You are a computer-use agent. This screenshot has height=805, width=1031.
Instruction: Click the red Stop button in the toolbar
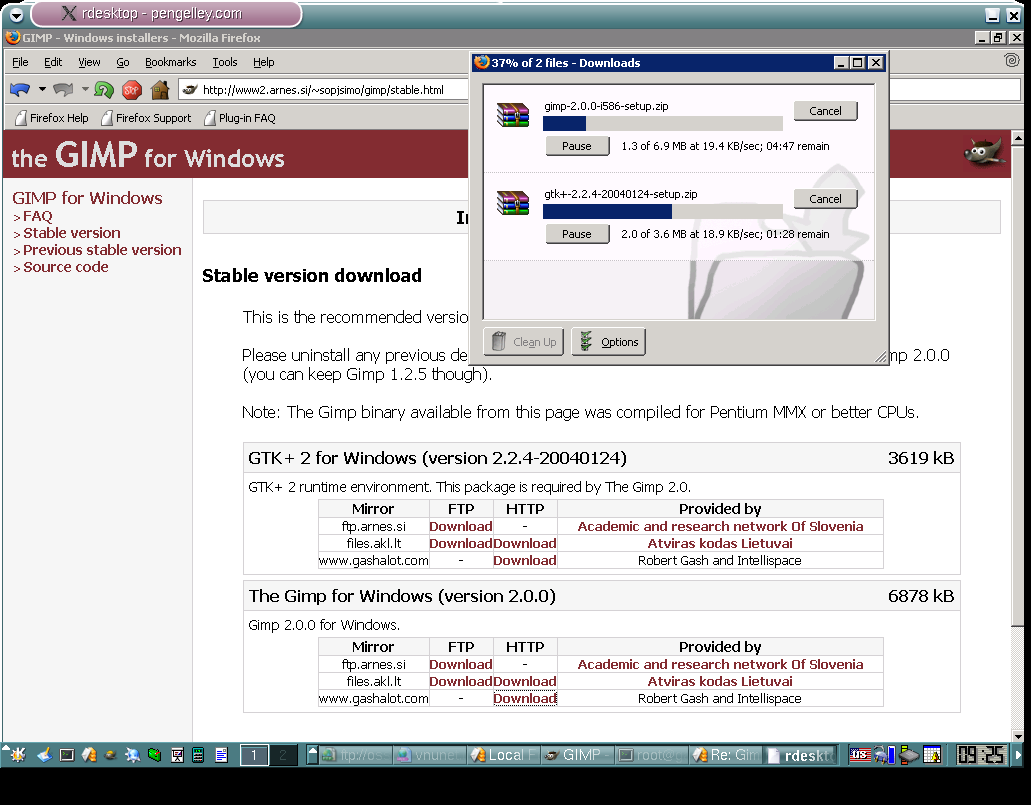(x=132, y=89)
